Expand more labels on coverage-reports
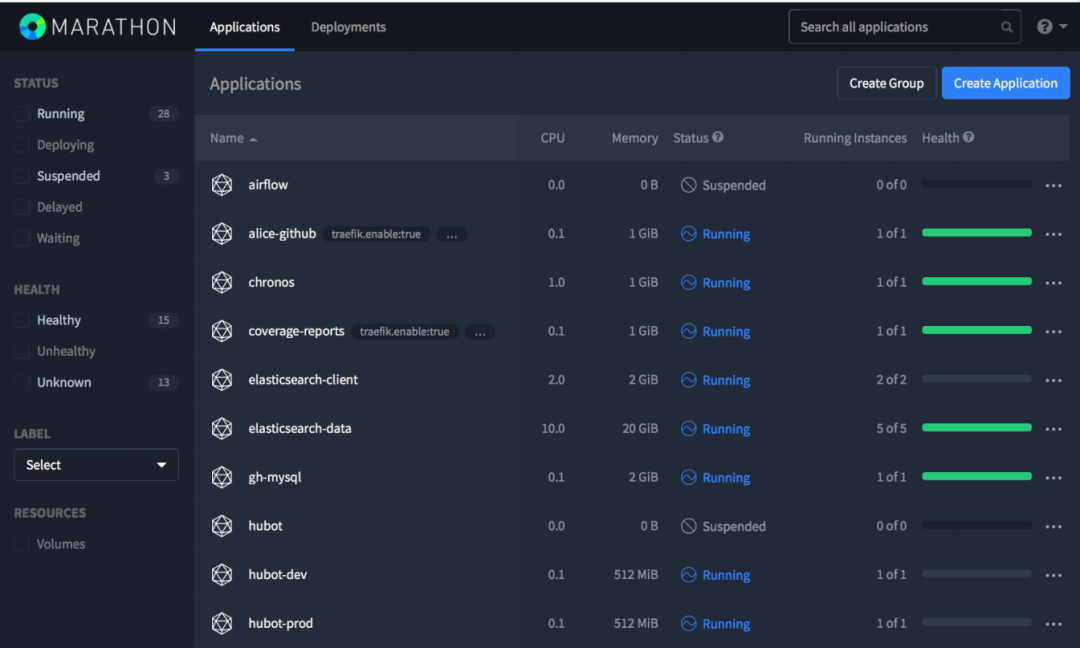 480,332
